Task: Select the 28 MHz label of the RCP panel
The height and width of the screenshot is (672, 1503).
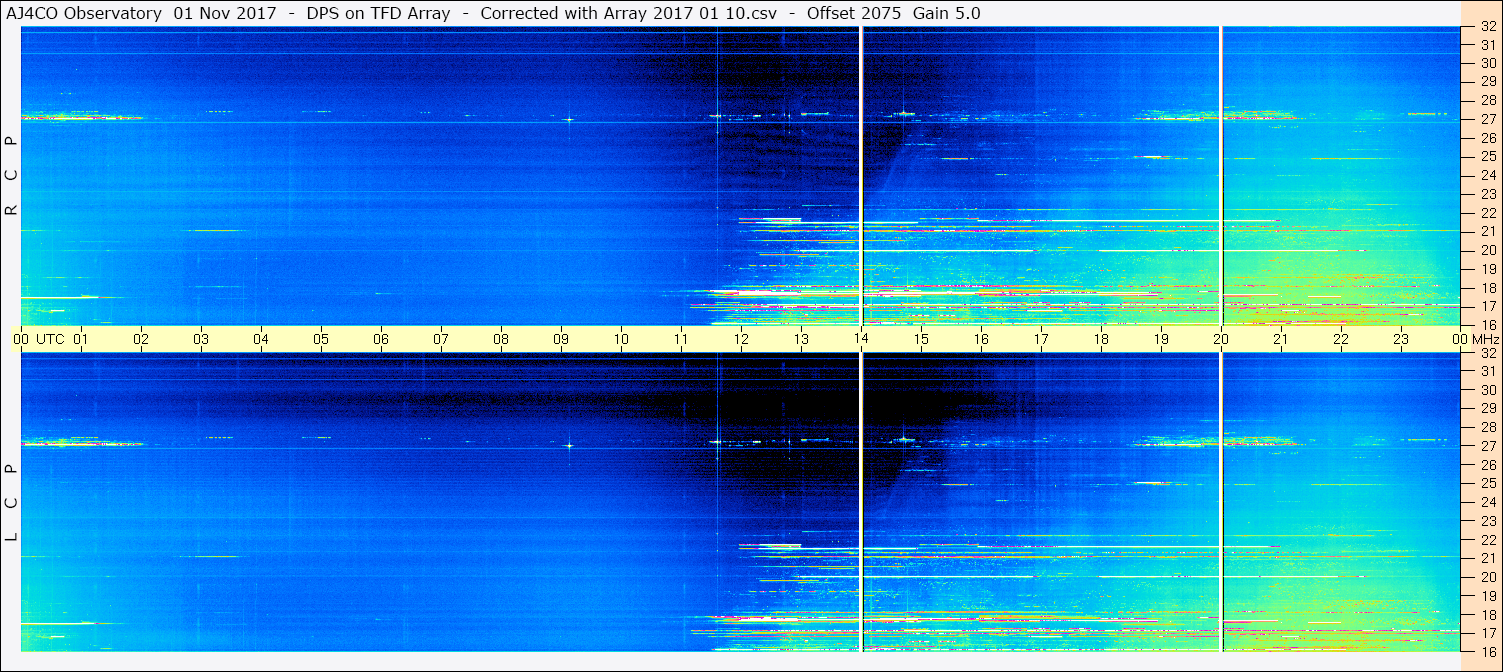Action: point(1488,100)
